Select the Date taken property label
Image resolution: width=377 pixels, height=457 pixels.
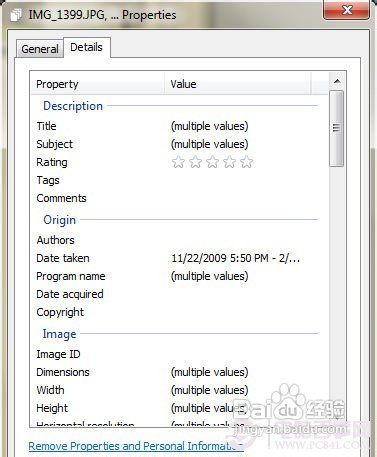[63, 258]
